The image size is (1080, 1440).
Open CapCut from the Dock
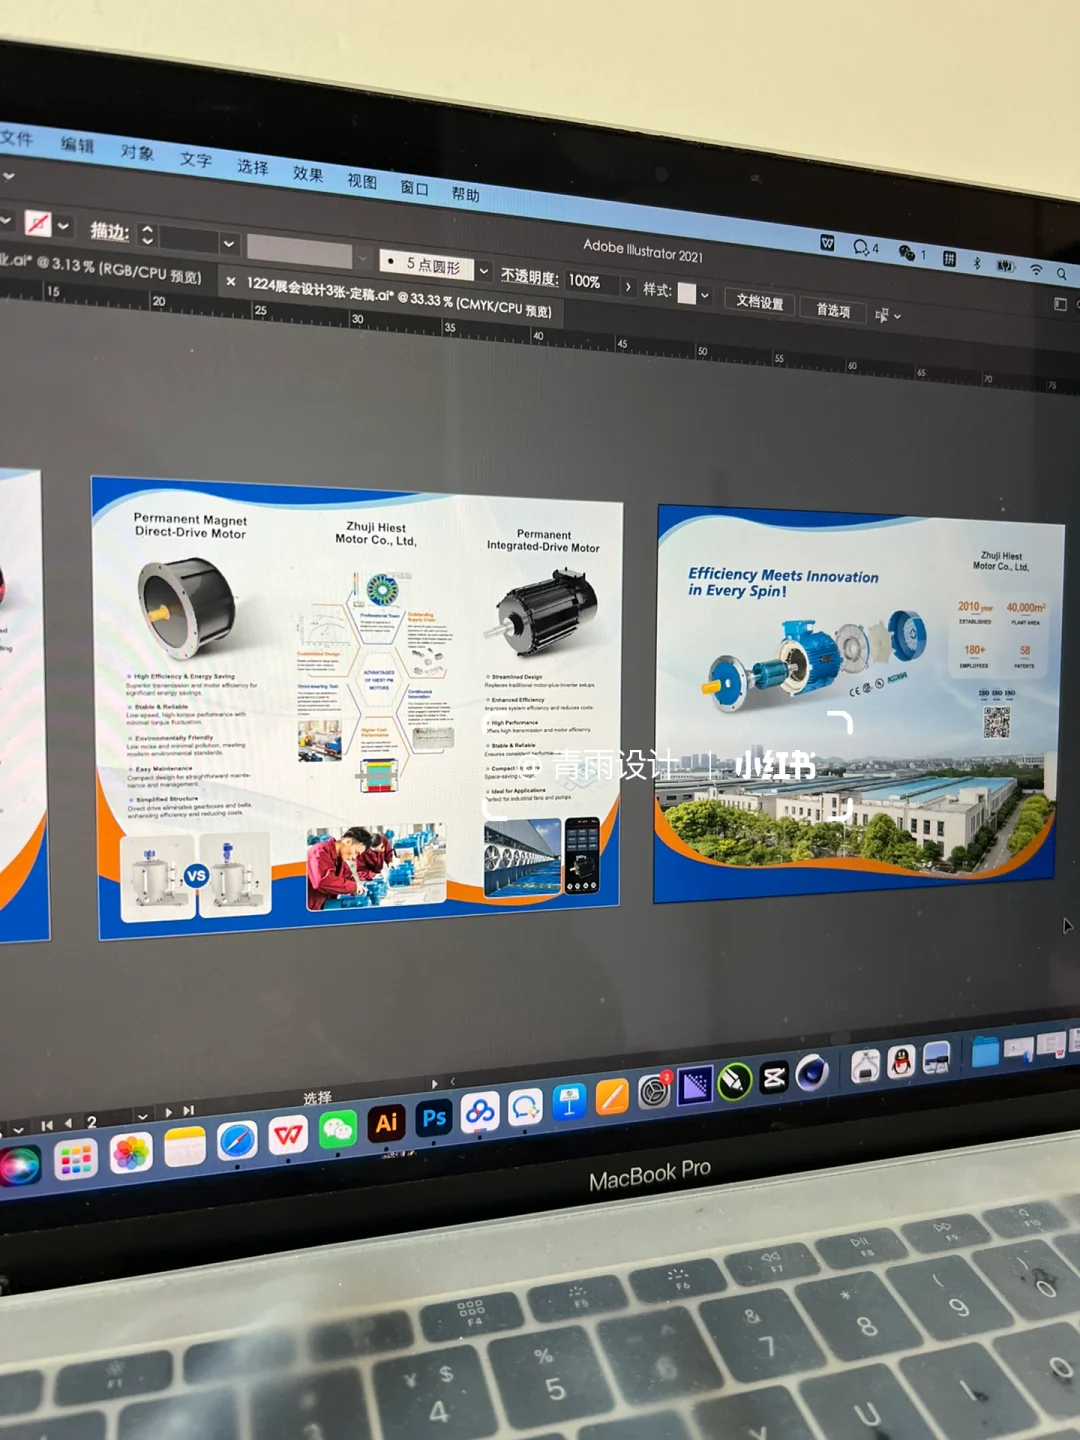pos(774,1078)
